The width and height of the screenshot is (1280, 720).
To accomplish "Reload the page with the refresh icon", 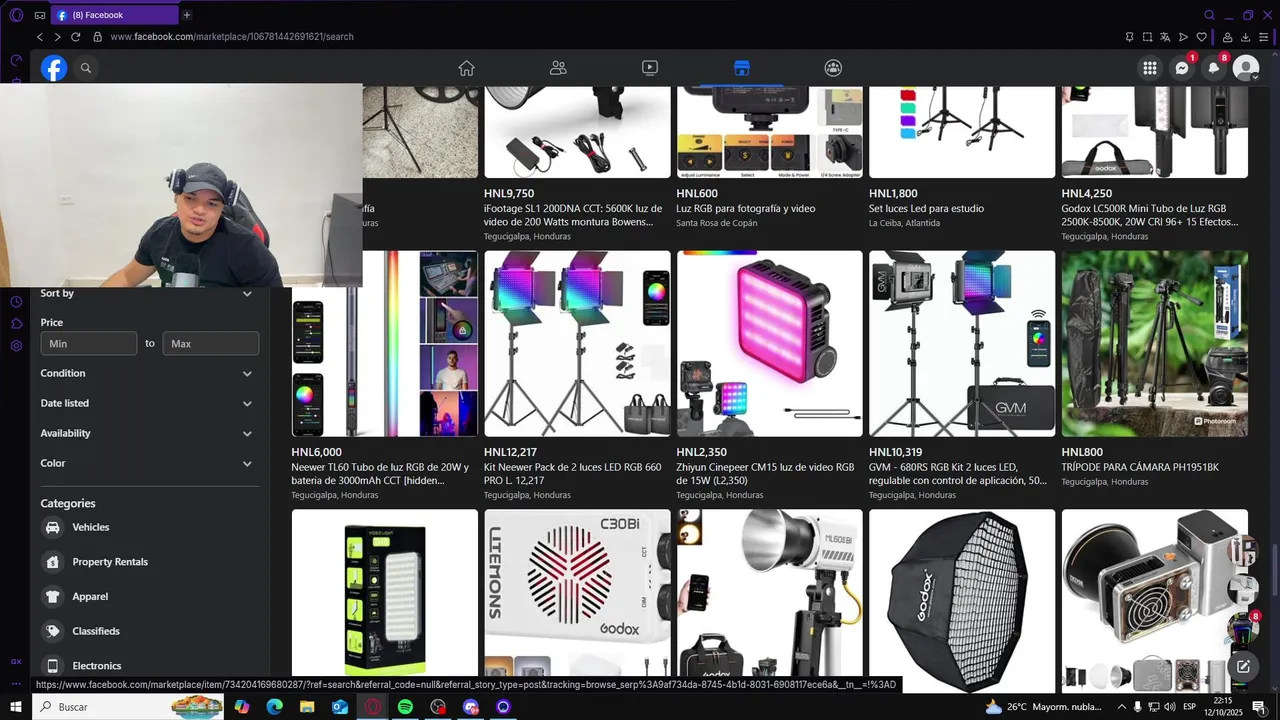I will tap(75, 37).
